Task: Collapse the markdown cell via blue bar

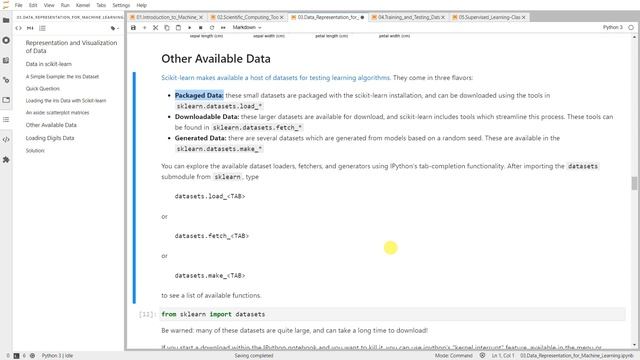Action: 134,188
